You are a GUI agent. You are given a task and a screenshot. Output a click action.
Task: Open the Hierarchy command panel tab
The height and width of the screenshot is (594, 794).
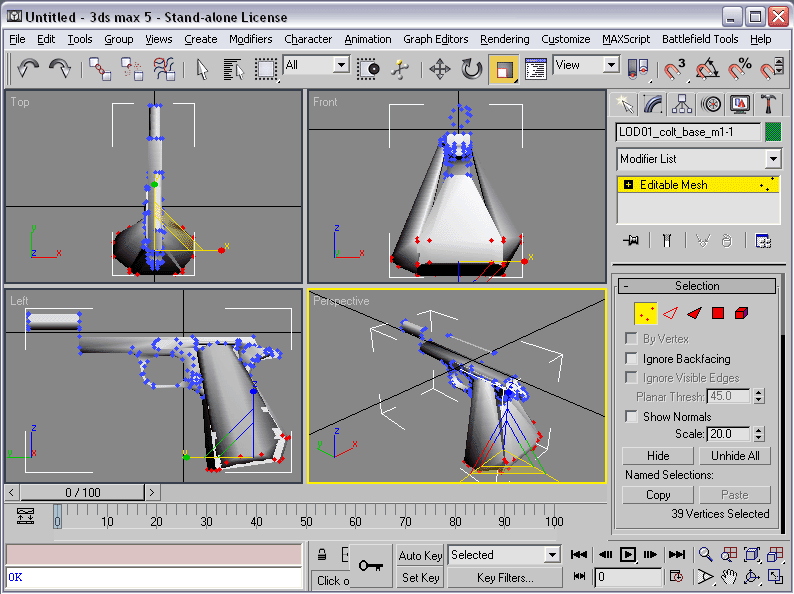pyautogui.click(x=682, y=104)
